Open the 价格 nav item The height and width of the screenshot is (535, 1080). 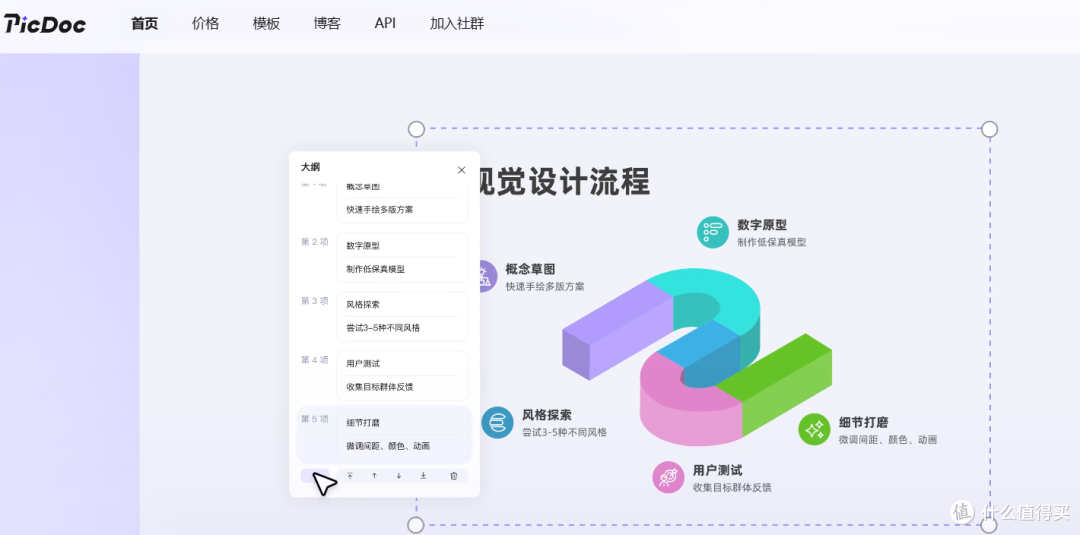pyautogui.click(x=205, y=23)
